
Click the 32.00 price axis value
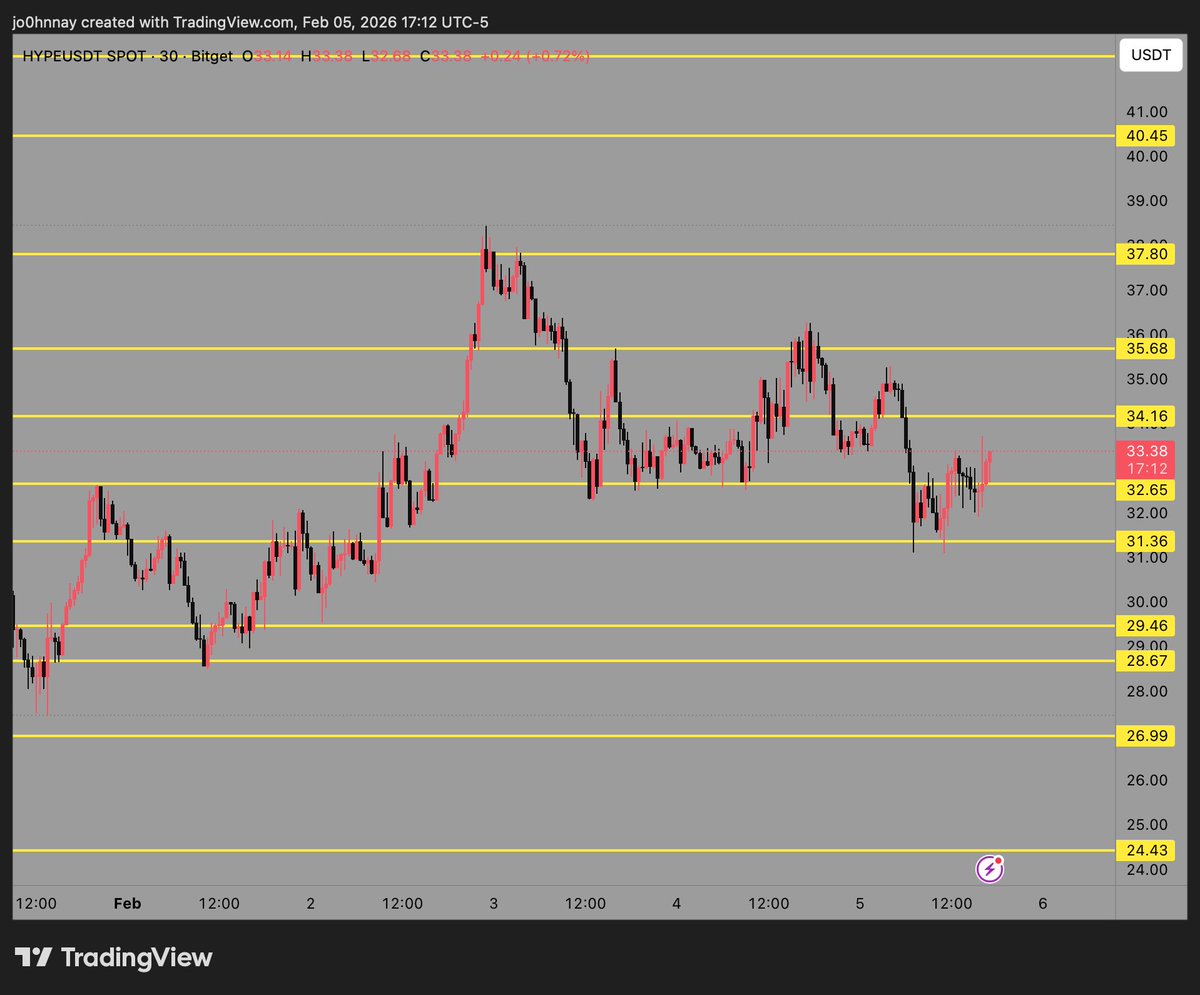[x=1146, y=512]
